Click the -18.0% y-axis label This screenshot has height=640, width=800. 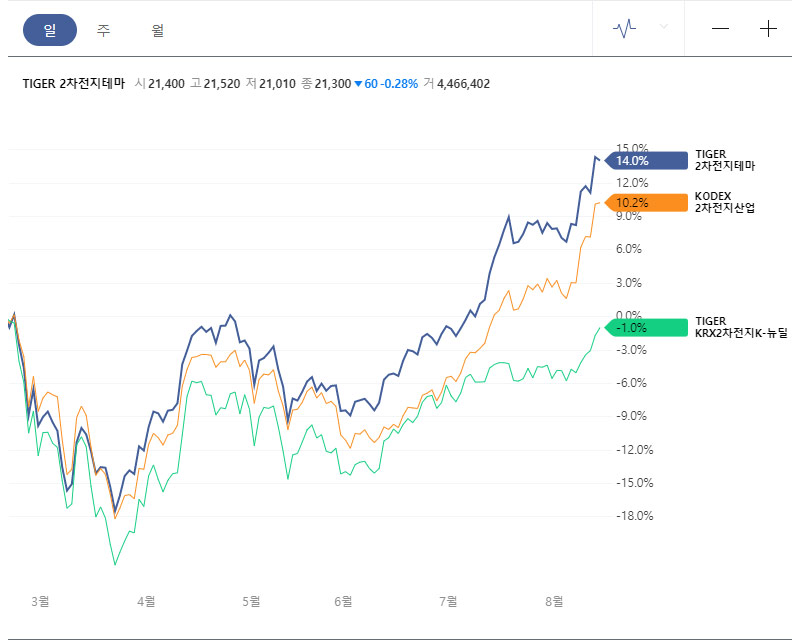(634, 516)
